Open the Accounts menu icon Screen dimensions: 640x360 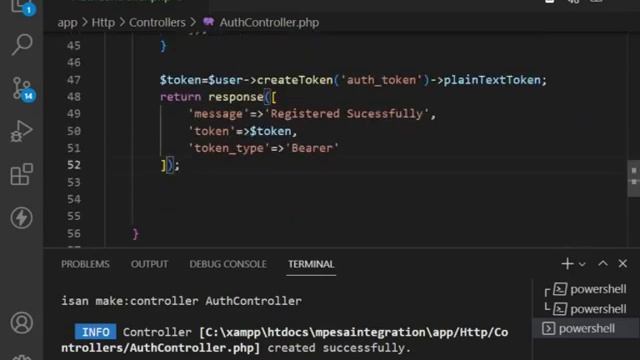click(21, 323)
